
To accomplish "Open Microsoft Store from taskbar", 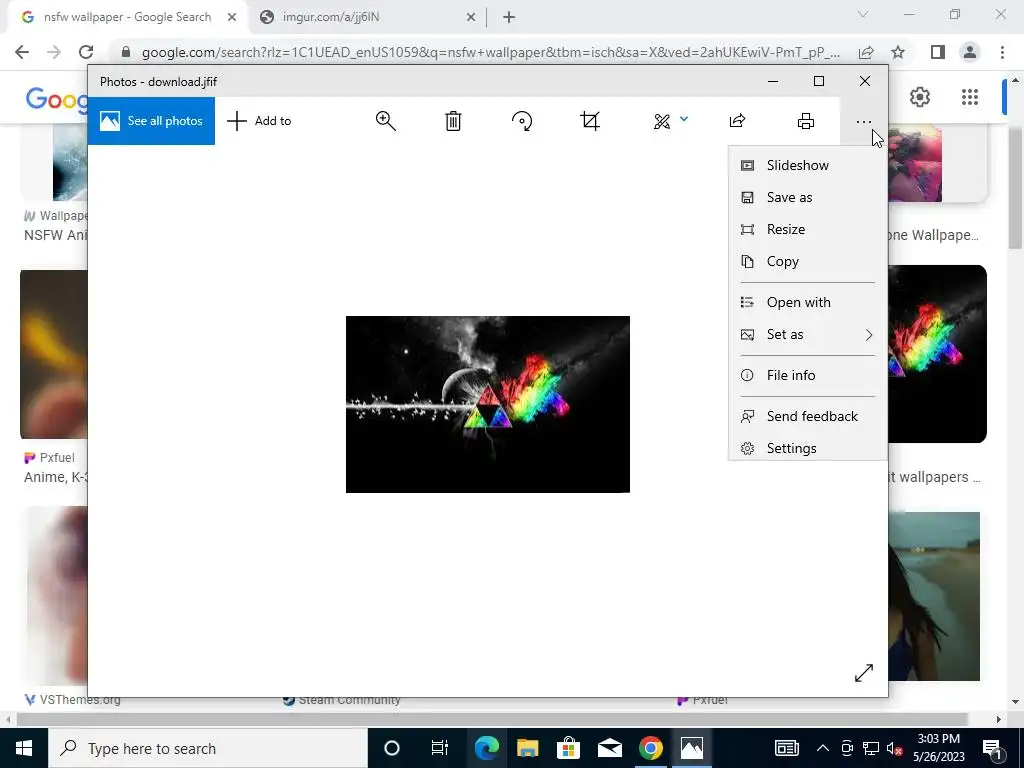I will click(568, 748).
